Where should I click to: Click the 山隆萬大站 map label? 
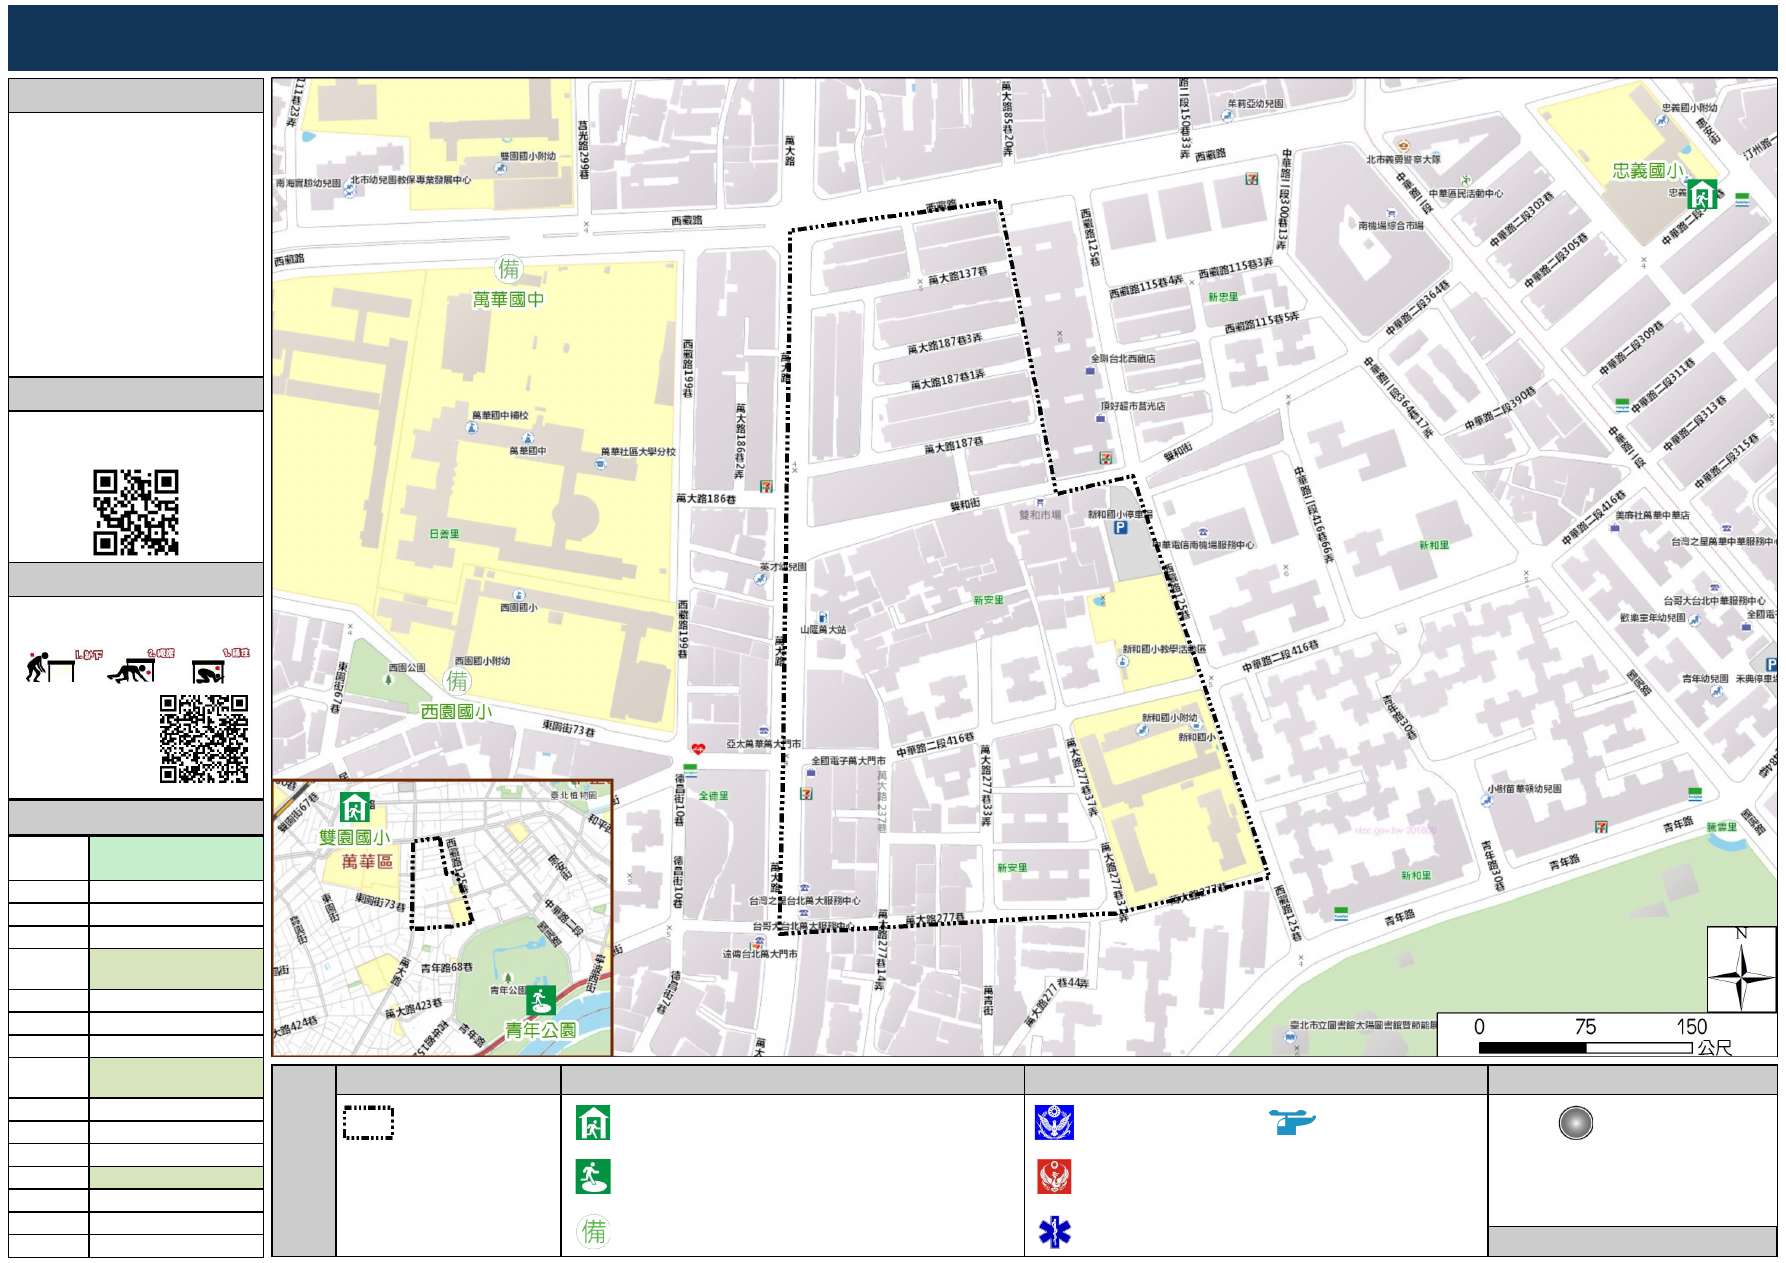tap(823, 630)
